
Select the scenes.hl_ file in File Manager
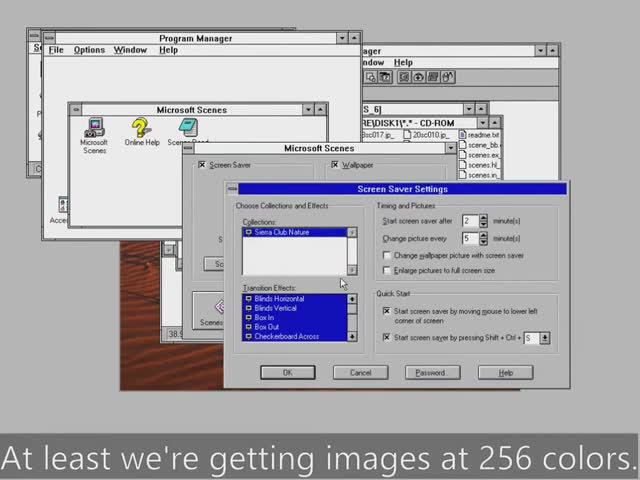click(x=479, y=165)
